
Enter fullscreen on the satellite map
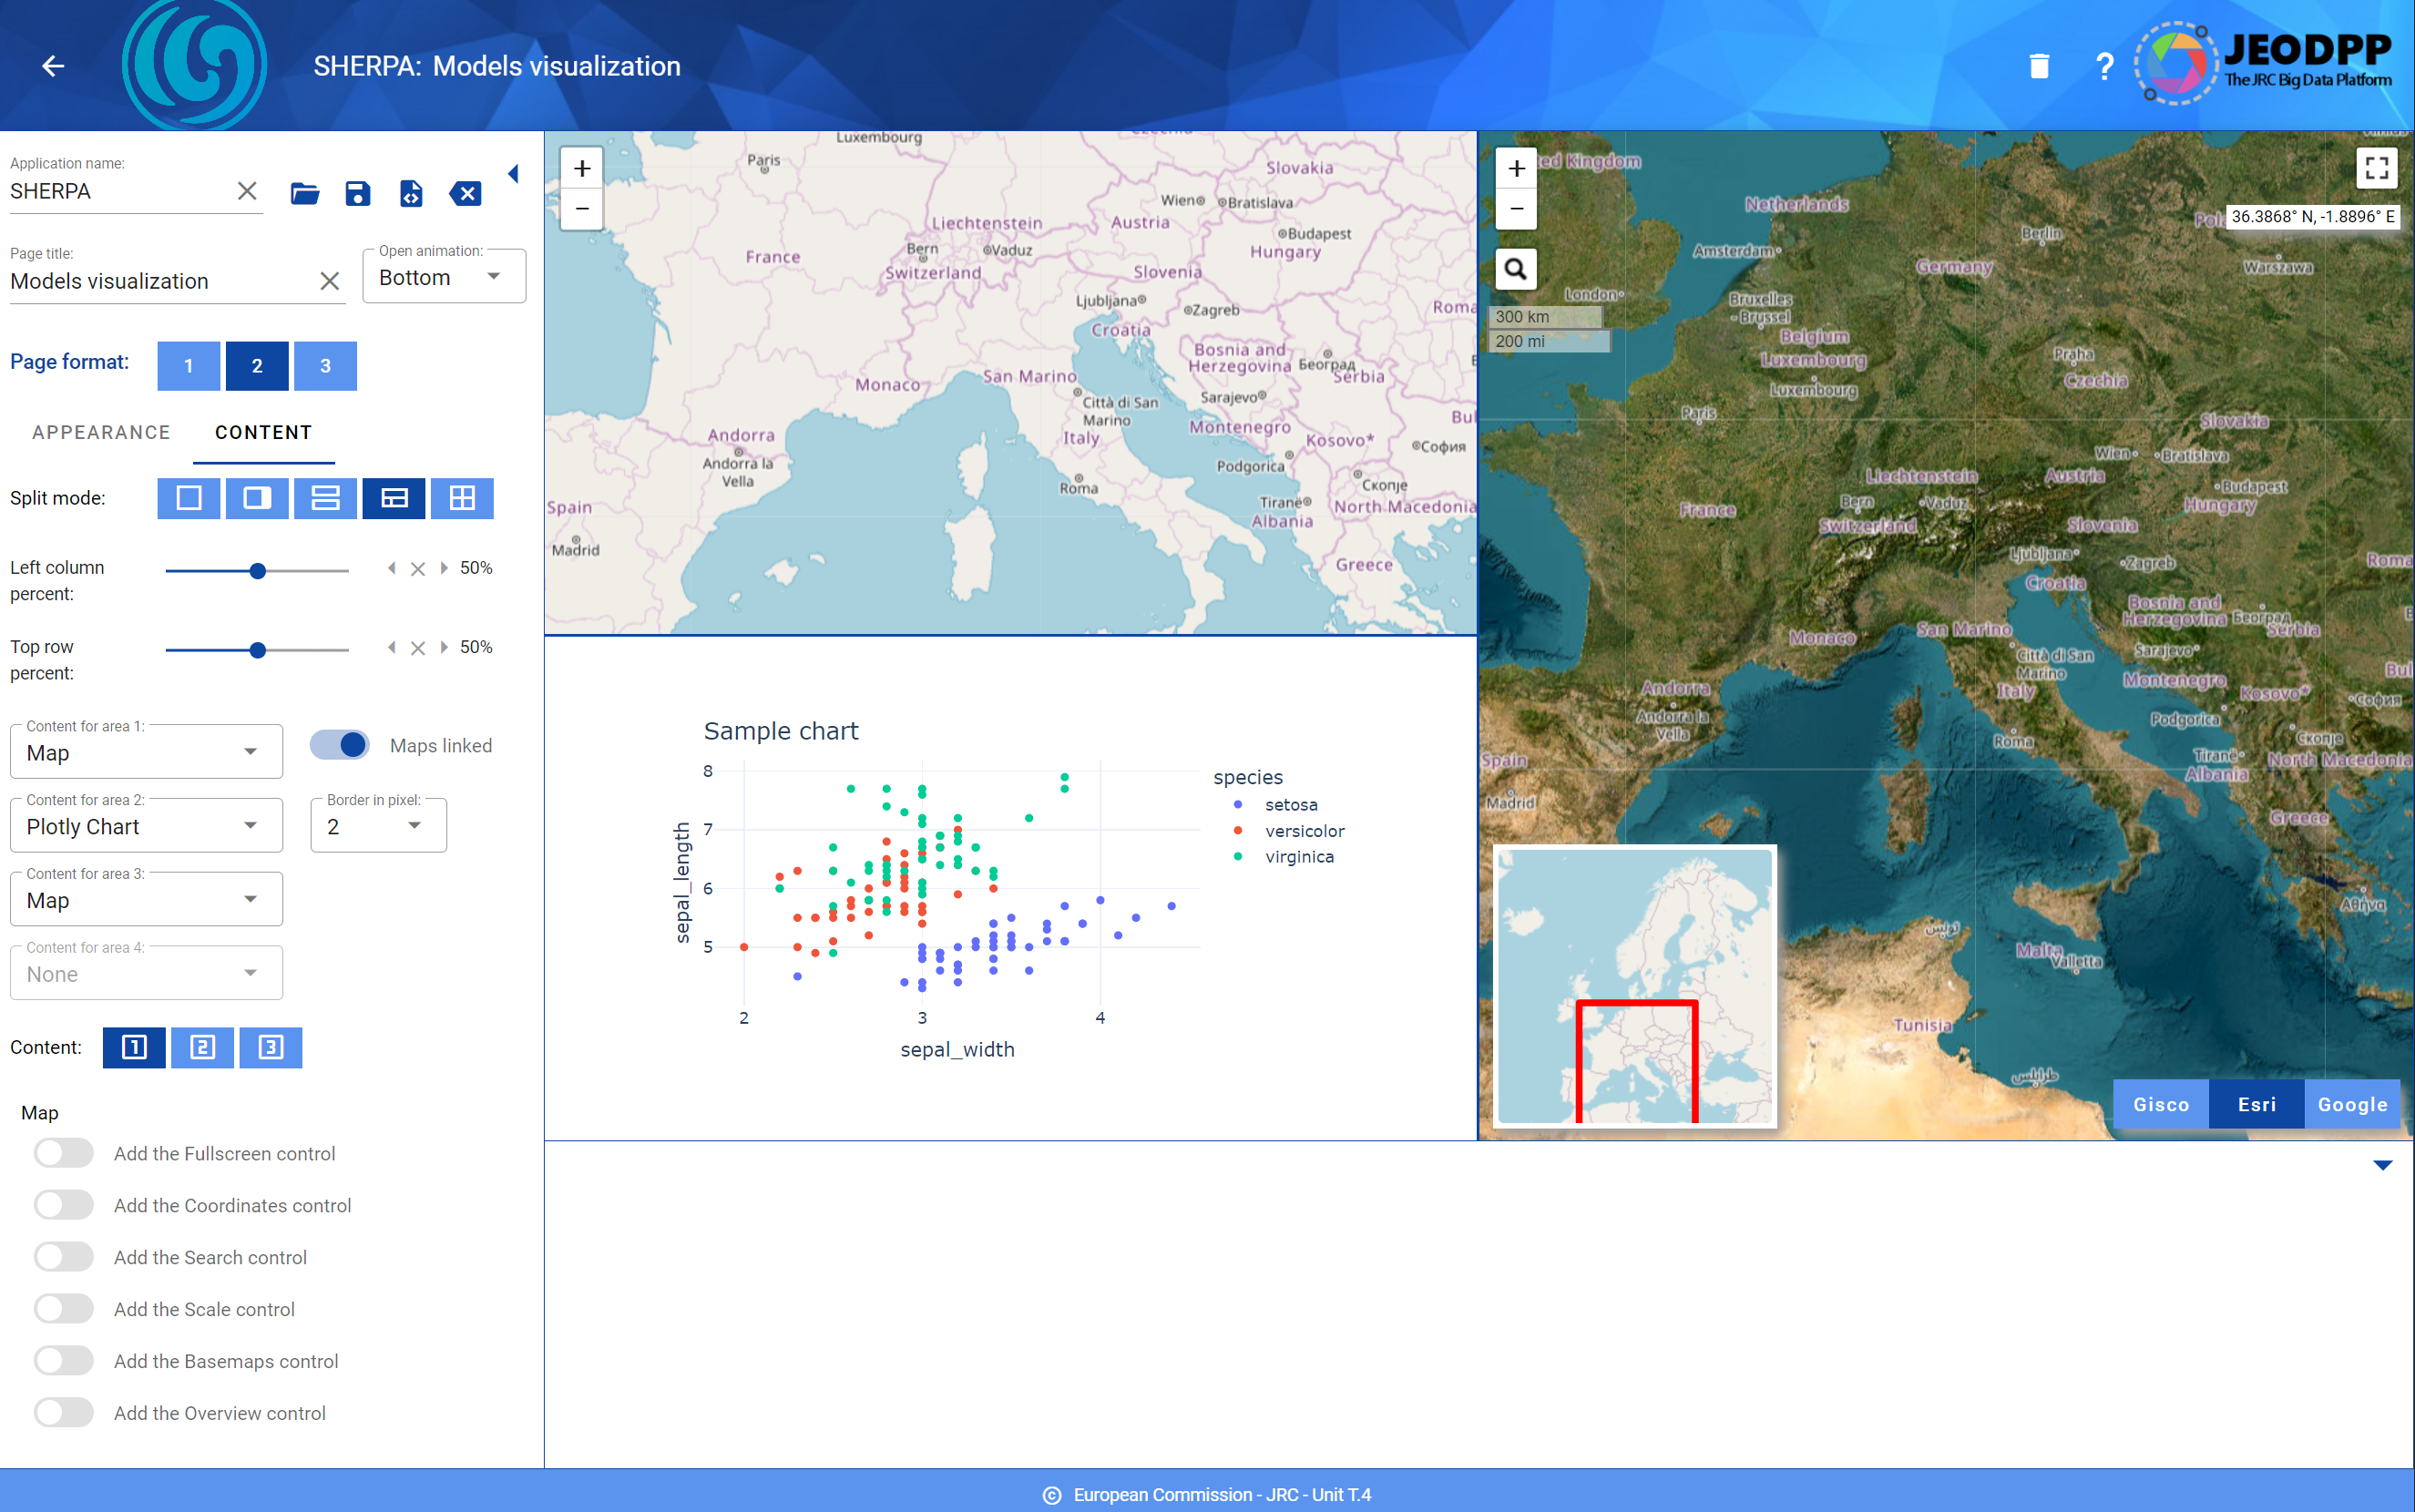(x=2376, y=168)
